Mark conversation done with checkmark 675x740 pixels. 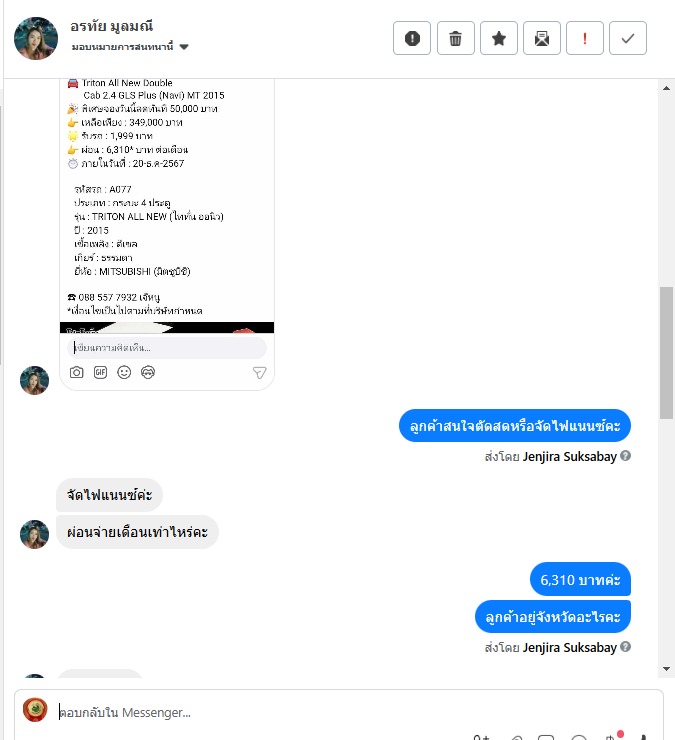click(x=628, y=38)
